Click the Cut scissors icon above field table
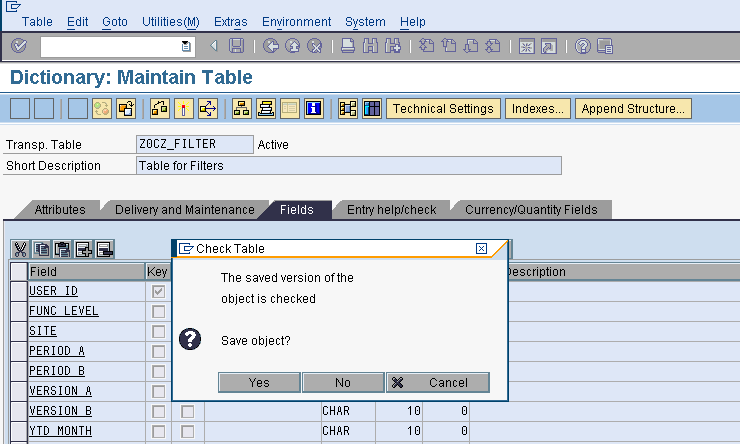Viewport: 740px width, 444px height. coord(20,249)
